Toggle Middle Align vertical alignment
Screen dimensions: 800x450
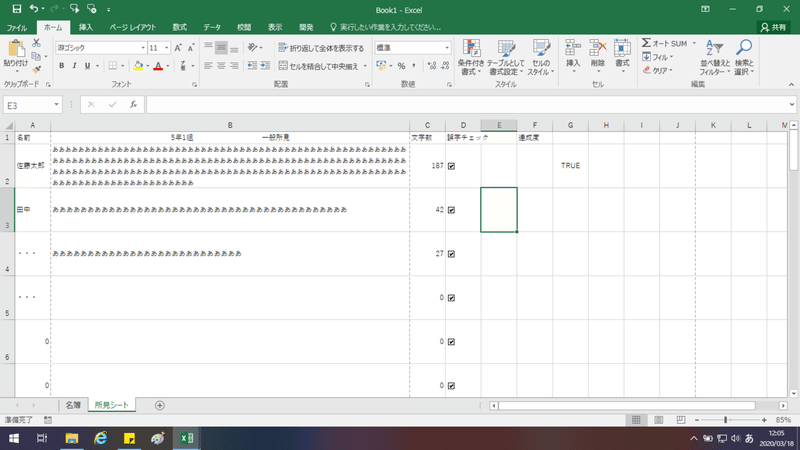[x=221, y=48]
